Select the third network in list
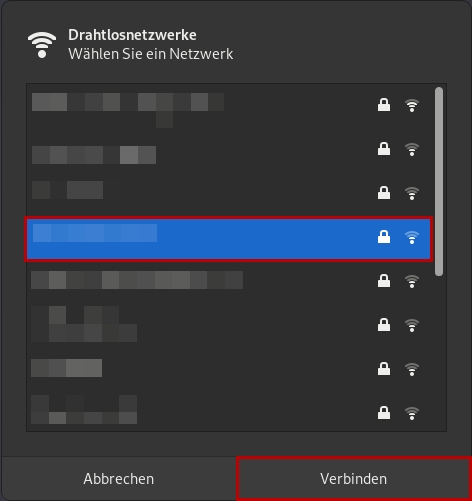Image resolution: width=472 pixels, height=501 pixels. point(230,195)
